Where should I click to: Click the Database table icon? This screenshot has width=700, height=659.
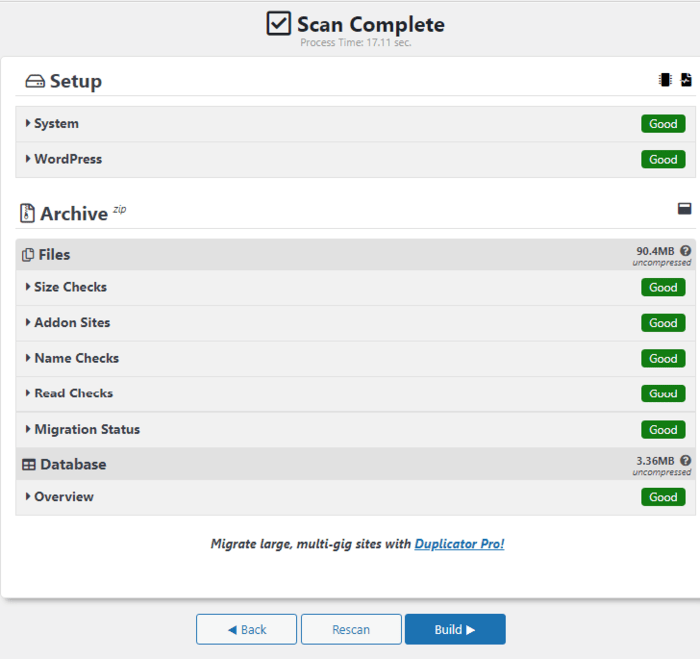point(29,464)
